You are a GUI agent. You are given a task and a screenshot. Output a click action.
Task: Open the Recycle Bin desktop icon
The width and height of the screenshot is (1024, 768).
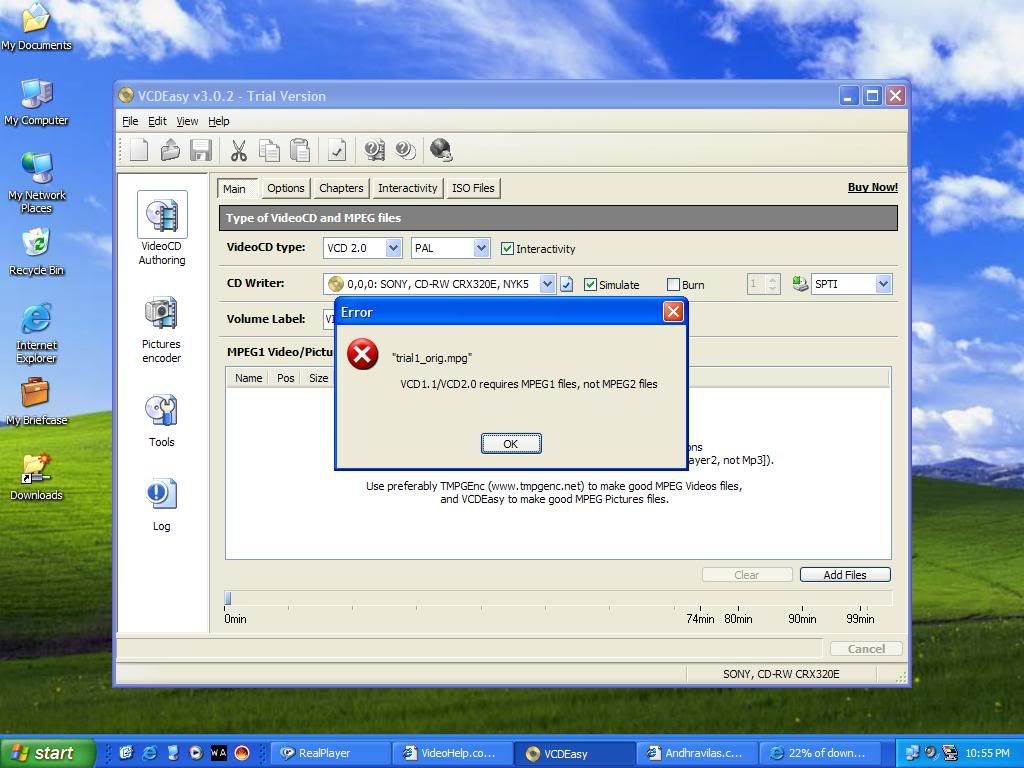[37, 253]
